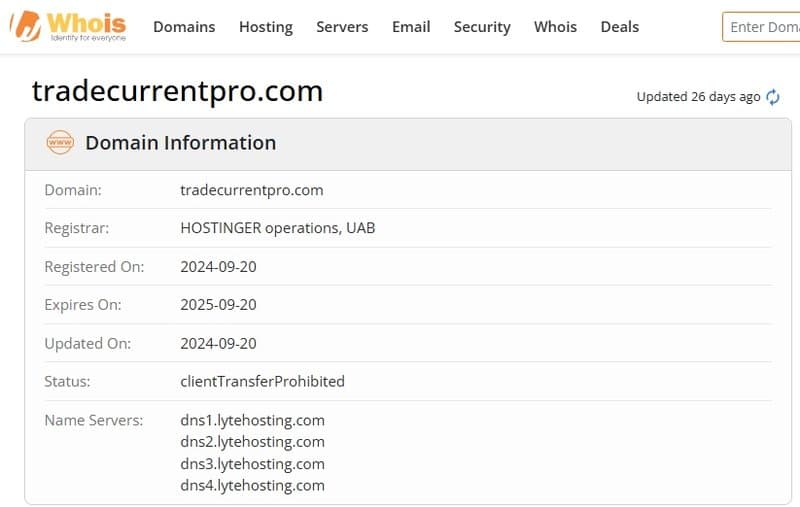Select the dns4.lytehosting.com name server entry
This screenshot has width=800, height=507.
252,486
